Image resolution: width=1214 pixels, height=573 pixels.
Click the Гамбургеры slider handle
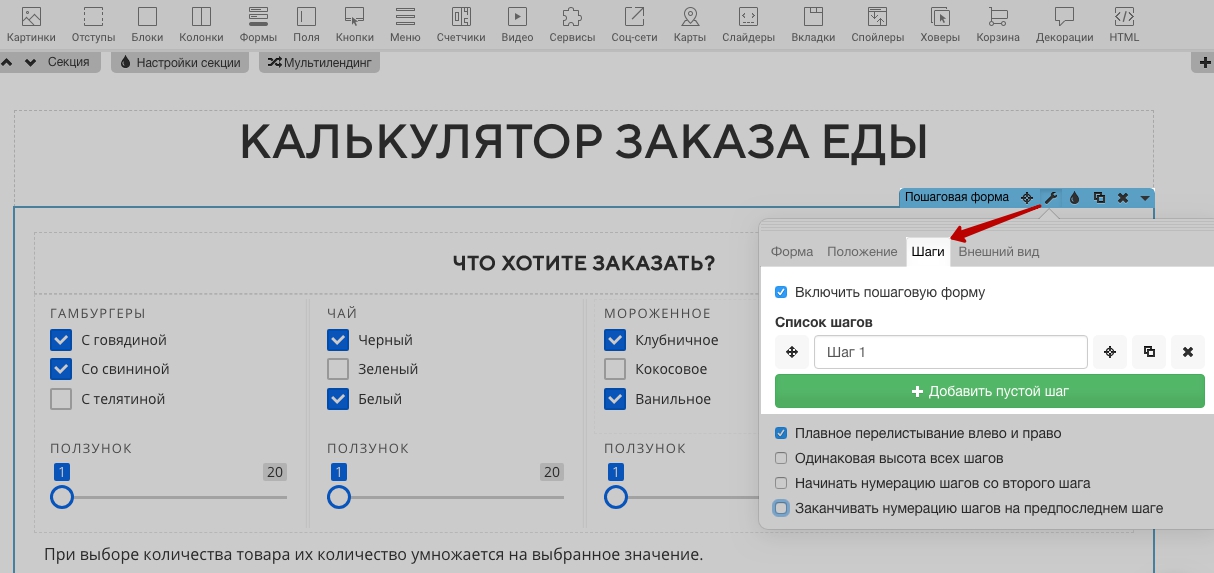coord(62,497)
